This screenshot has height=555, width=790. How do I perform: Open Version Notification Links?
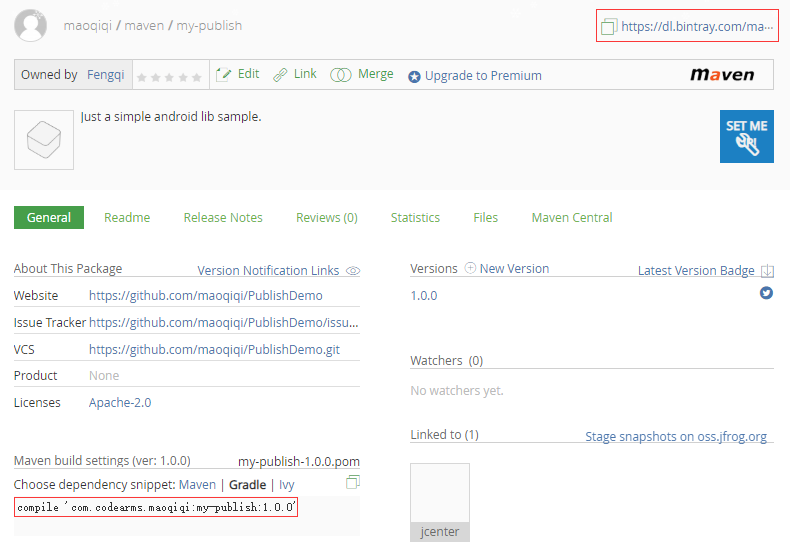click(x=268, y=270)
